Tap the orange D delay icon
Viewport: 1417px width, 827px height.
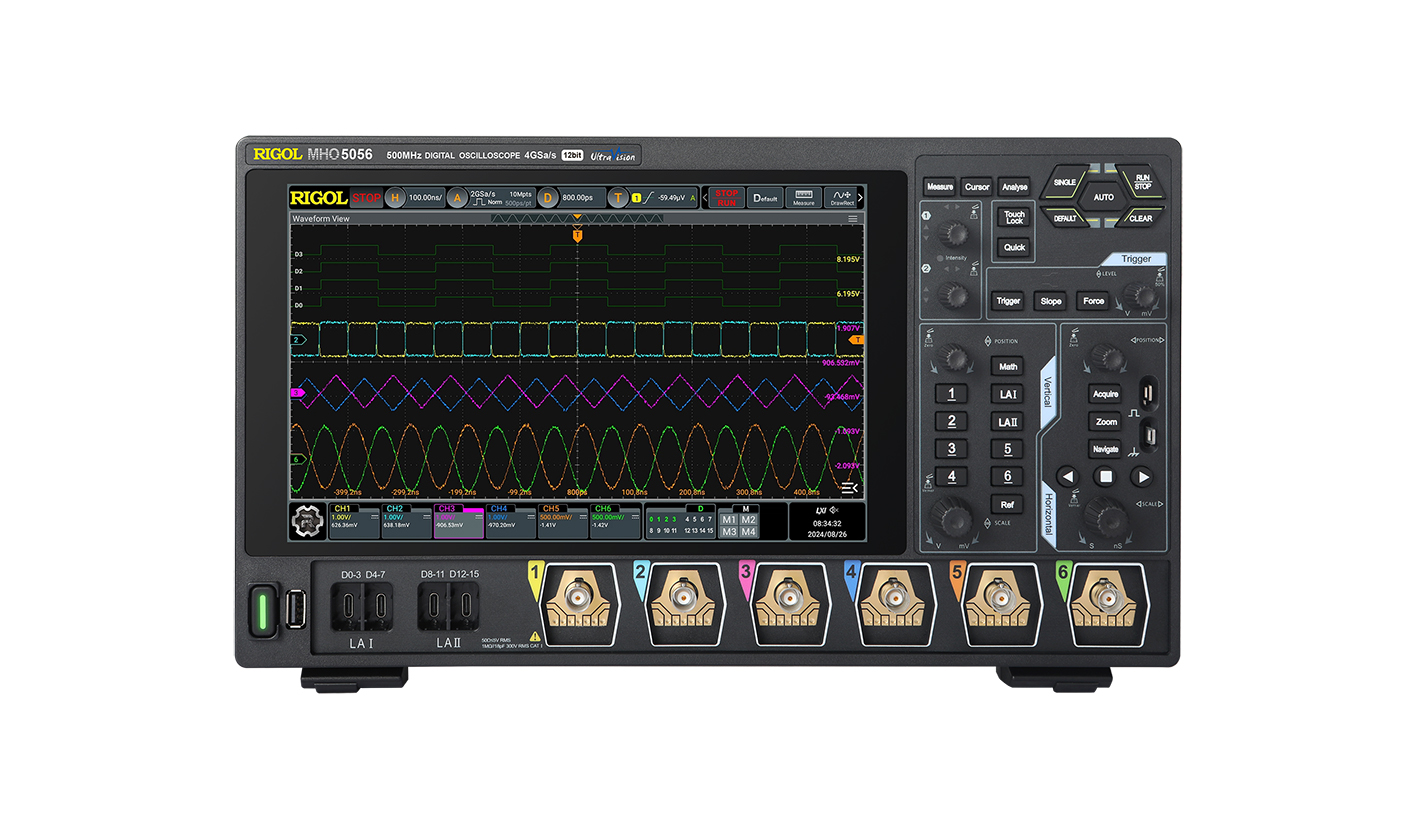click(548, 198)
